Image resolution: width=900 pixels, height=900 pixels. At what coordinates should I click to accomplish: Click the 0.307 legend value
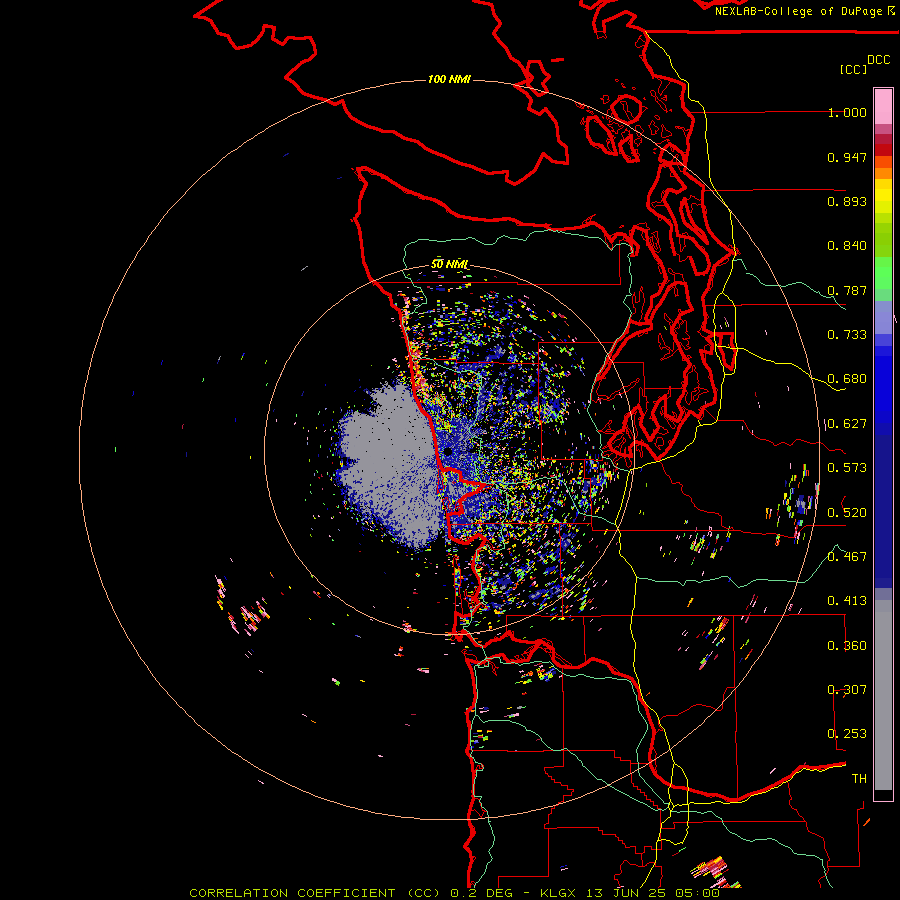[x=847, y=690]
